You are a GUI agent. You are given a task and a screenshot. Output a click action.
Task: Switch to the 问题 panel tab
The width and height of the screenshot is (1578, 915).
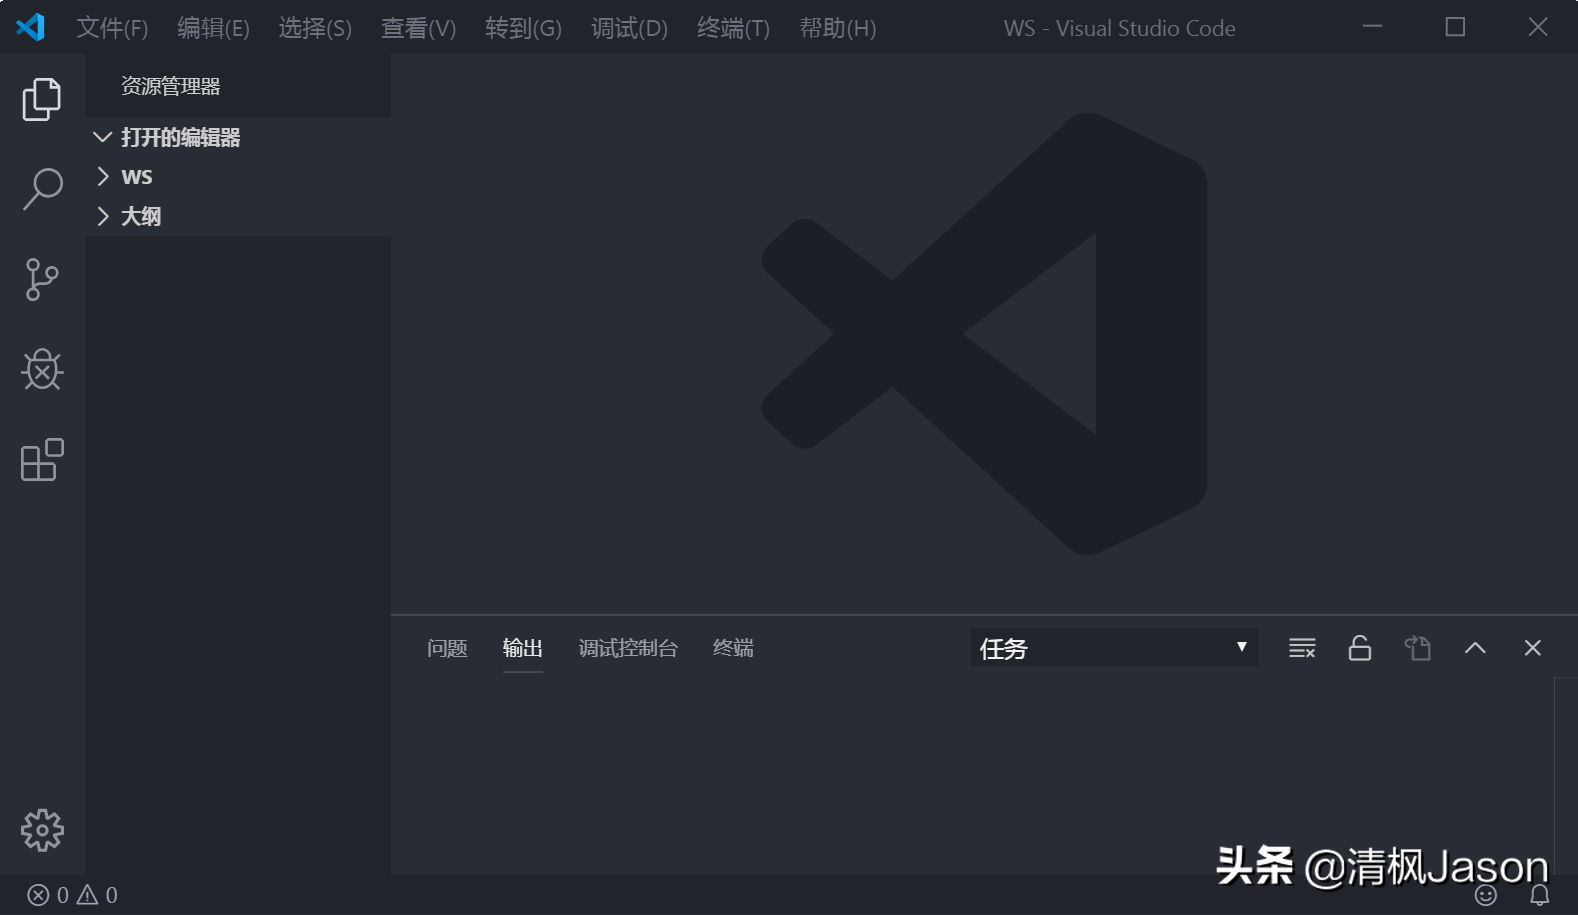(x=447, y=648)
